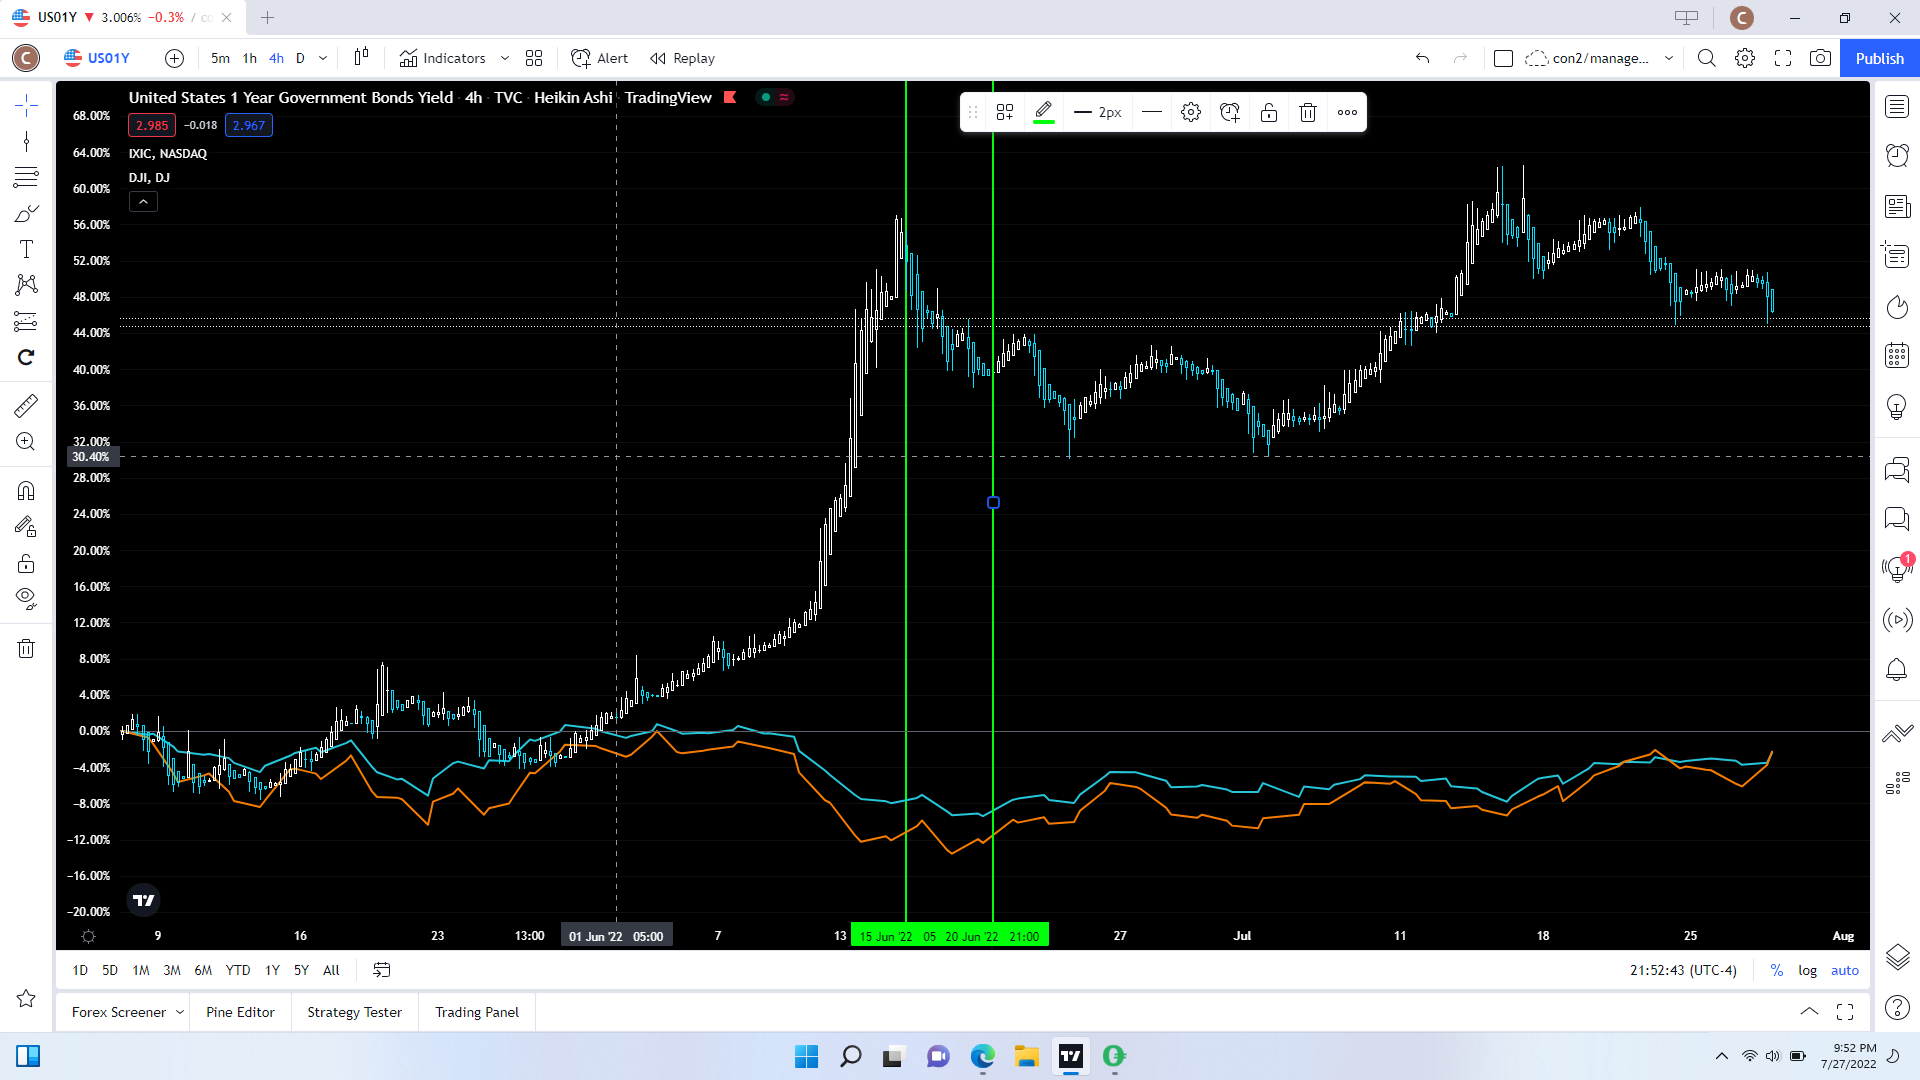
Task: Click the Remove drawings trash icon
Action: 26,648
